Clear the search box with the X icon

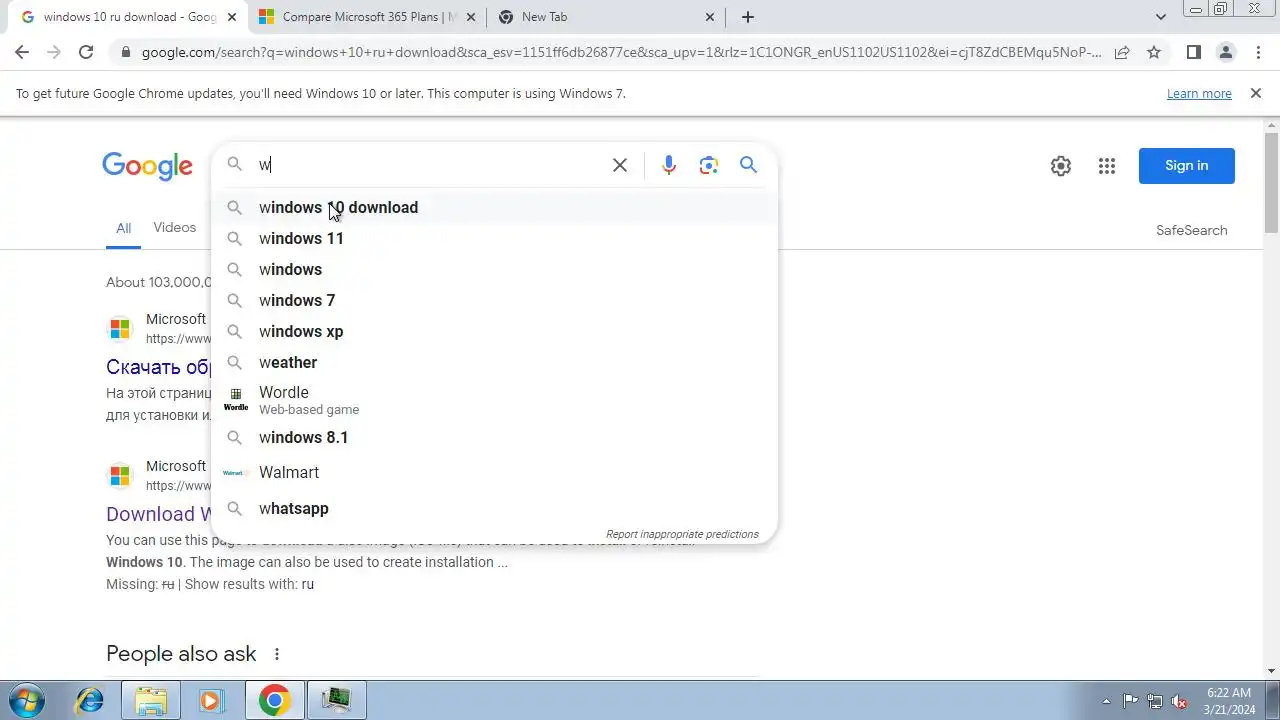pos(620,165)
